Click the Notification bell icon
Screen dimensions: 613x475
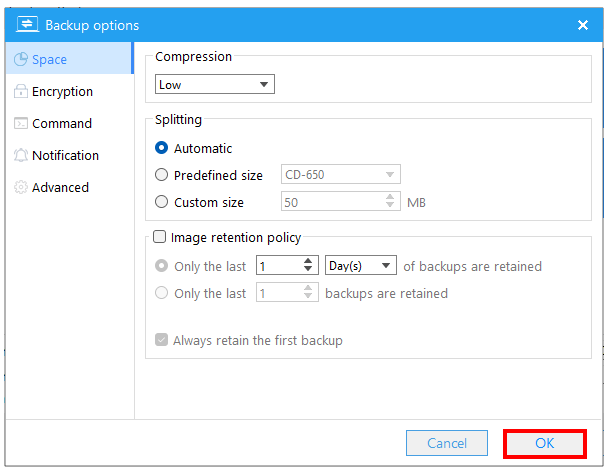[x=21, y=156]
